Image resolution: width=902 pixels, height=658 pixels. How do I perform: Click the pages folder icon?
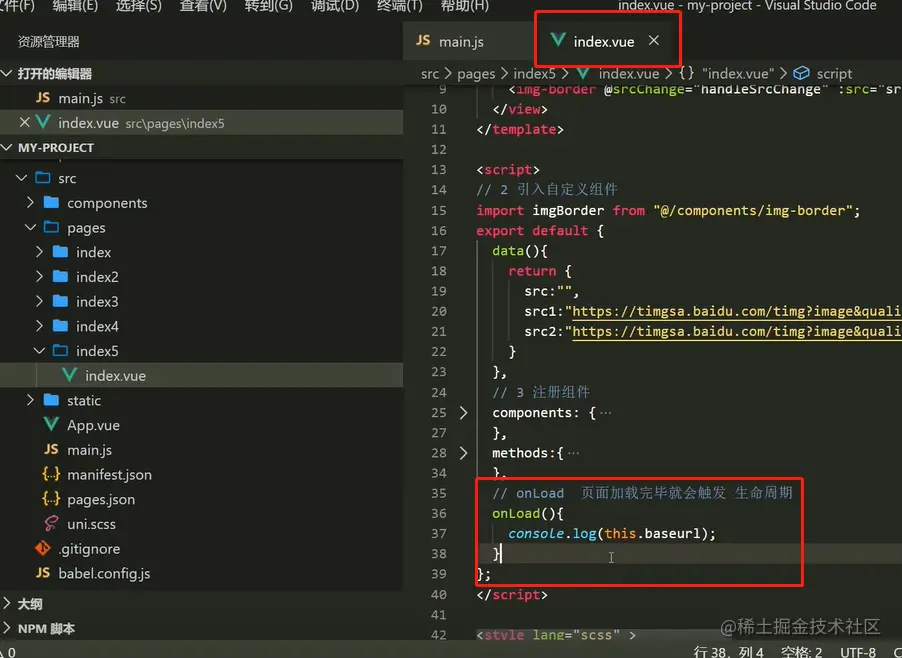[51, 227]
